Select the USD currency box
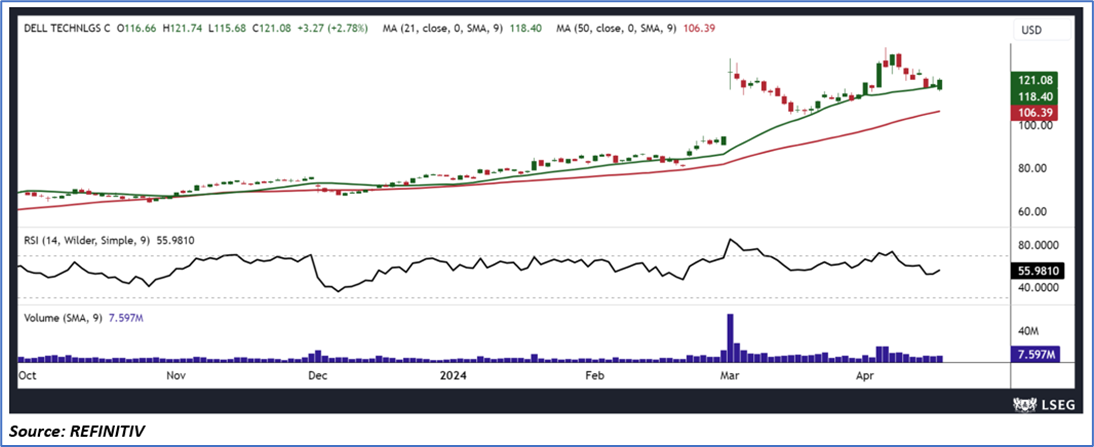 [x=1042, y=30]
